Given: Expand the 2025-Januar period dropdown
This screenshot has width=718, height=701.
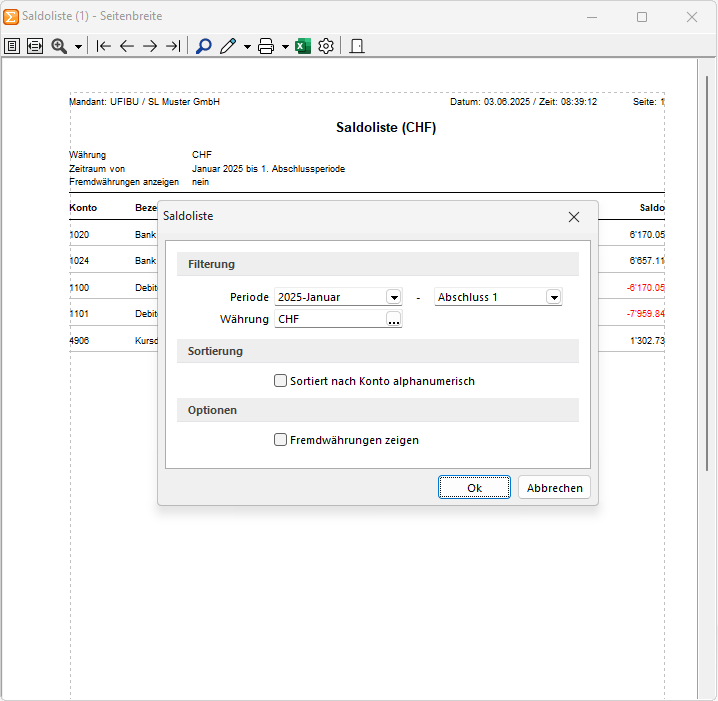Looking at the screenshot, I should click(394, 298).
